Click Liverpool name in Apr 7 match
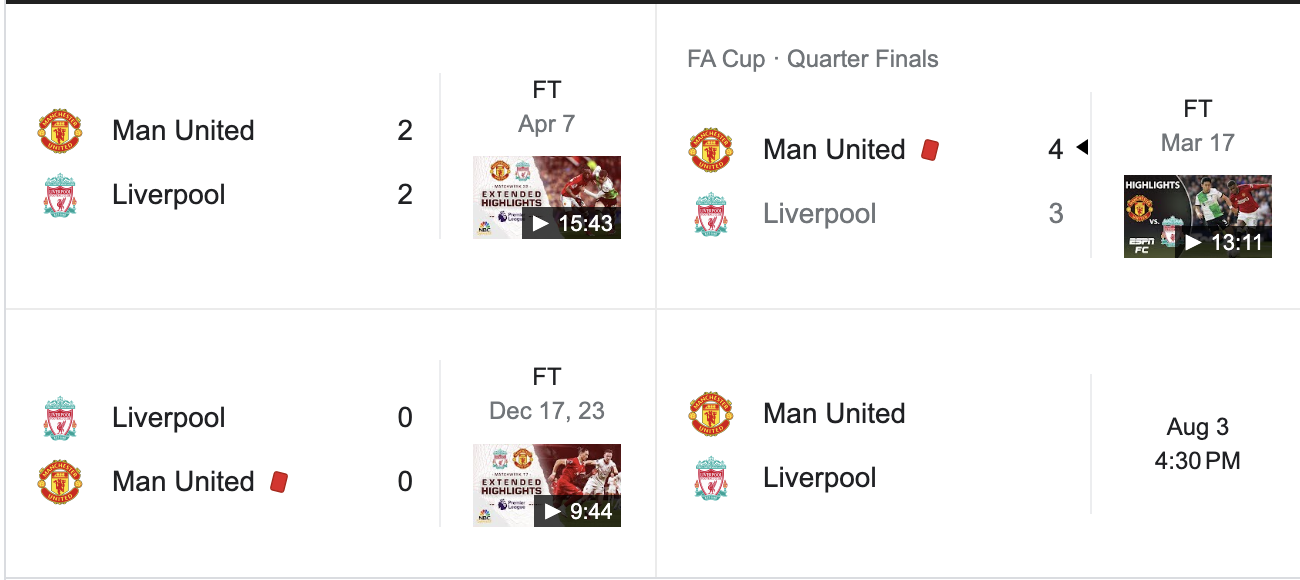 [x=169, y=195]
